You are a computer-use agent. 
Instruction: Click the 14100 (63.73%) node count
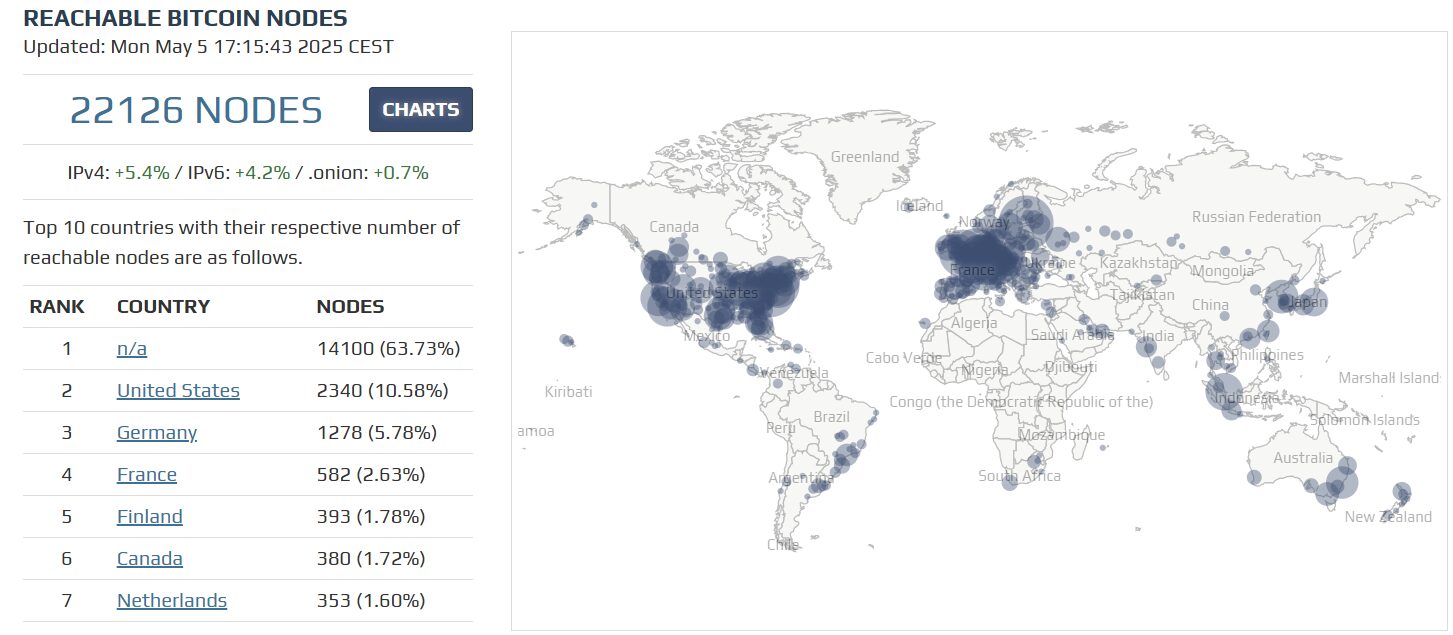click(x=388, y=349)
